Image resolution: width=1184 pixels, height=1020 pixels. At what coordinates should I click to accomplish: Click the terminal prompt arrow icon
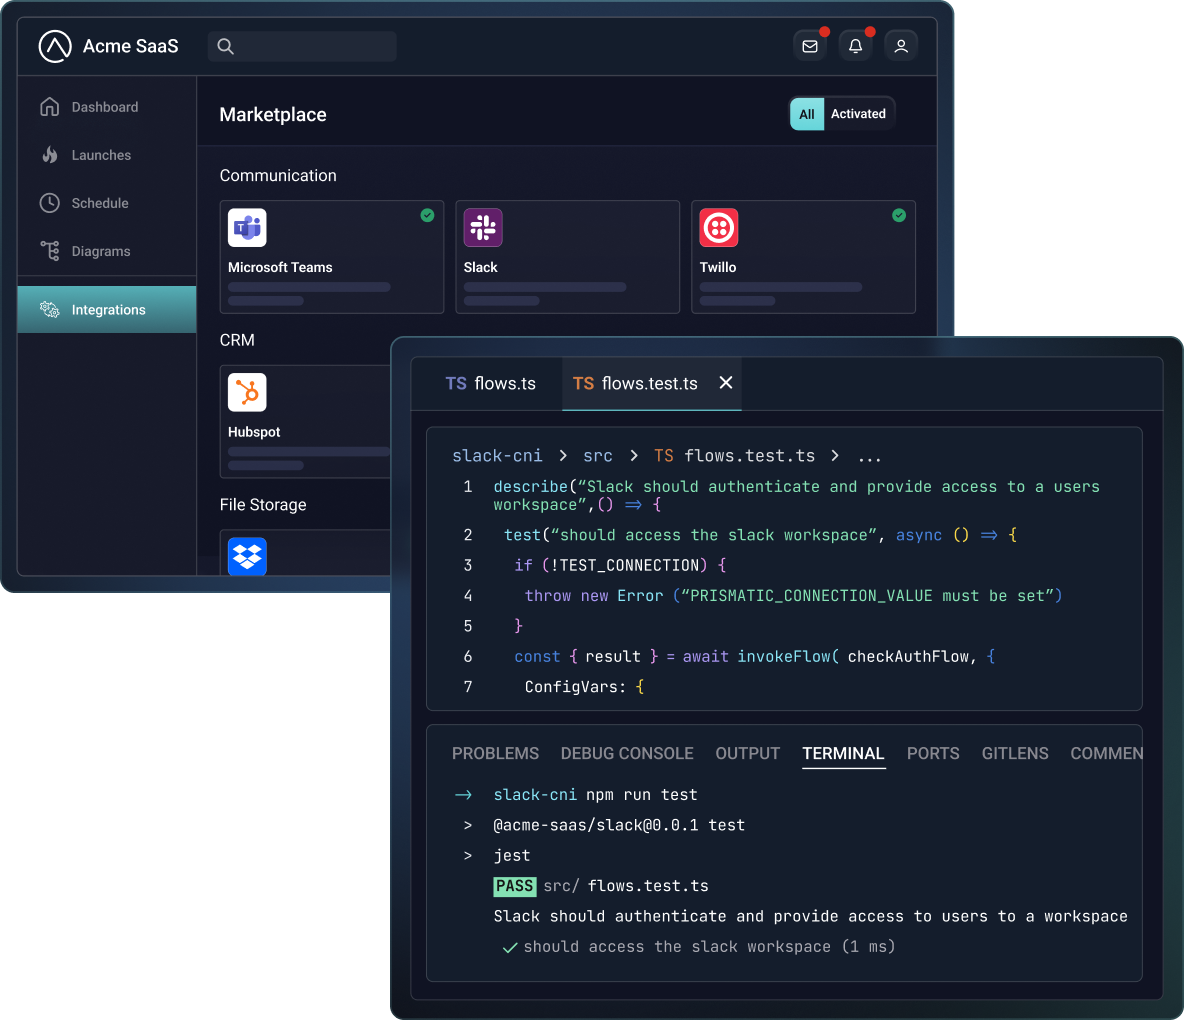coord(463,795)
